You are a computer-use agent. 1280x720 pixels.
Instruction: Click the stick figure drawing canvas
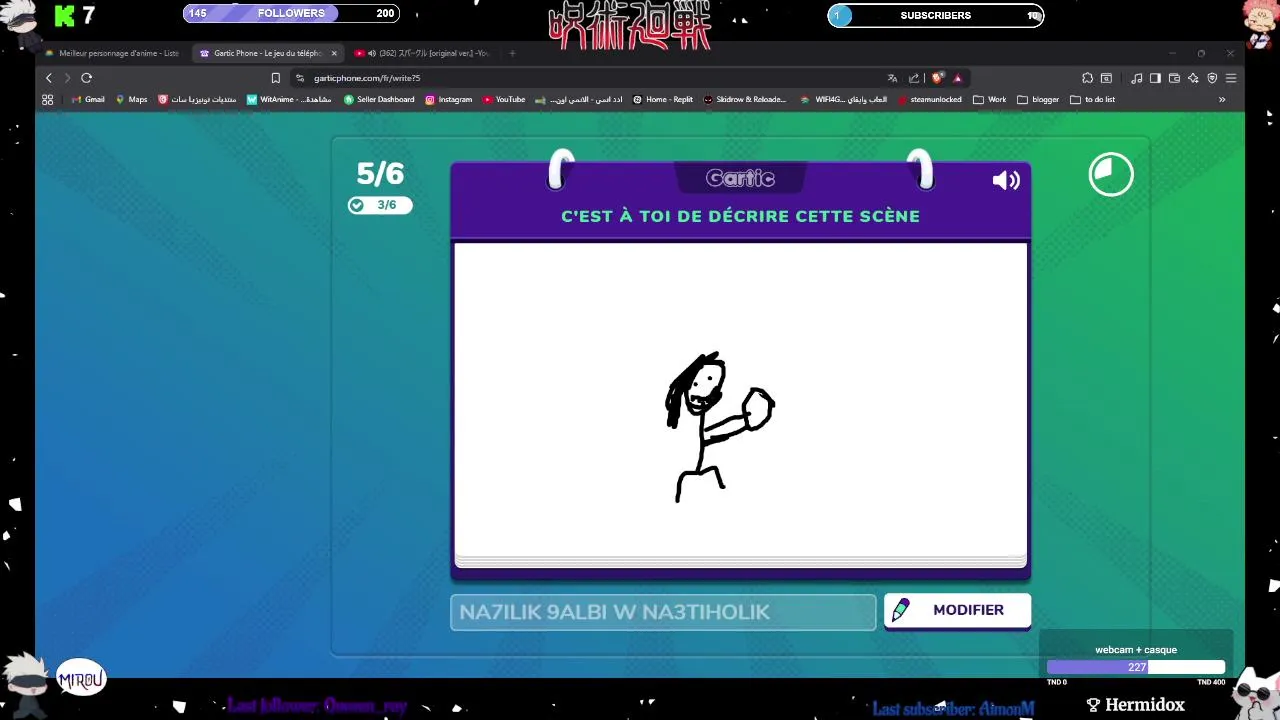pyautogui.click(x=740, y=400)
